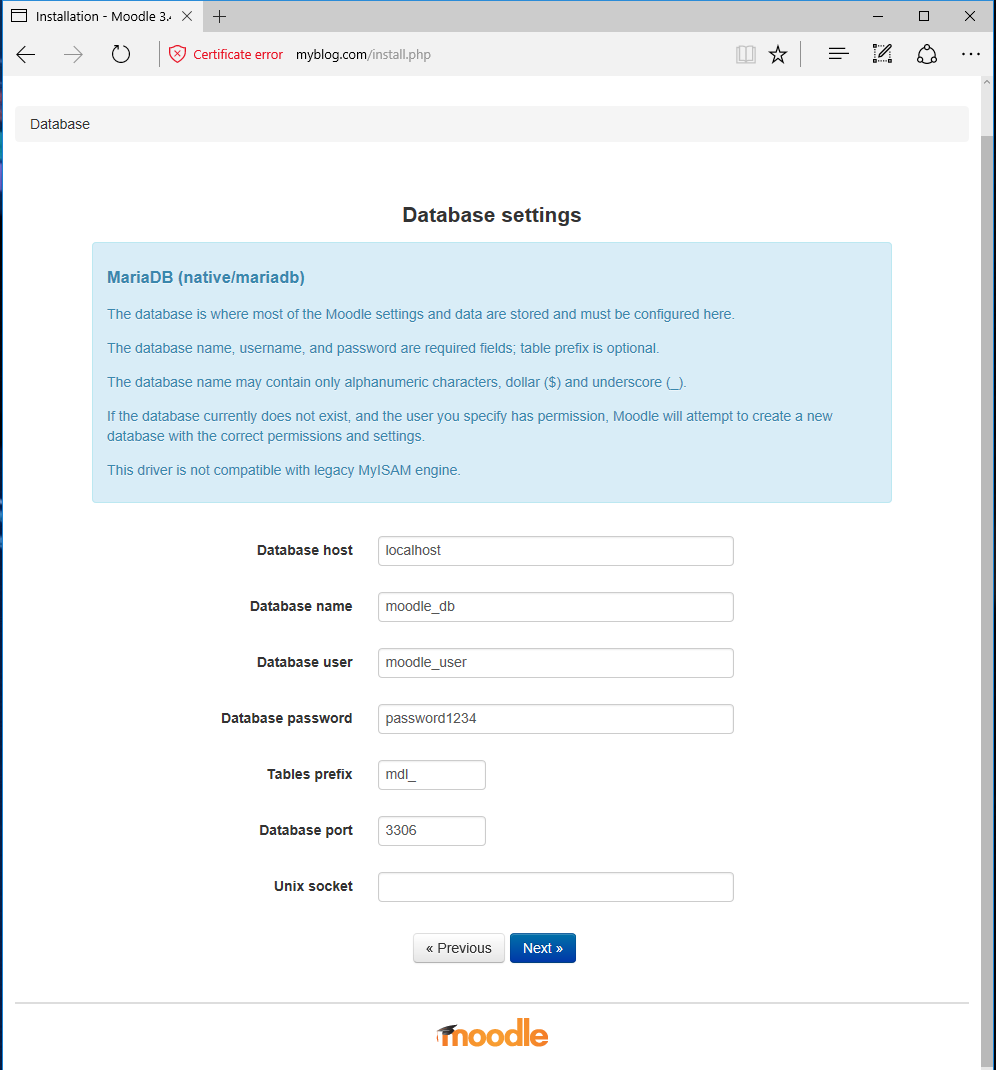Click the browser forward arrow

pyautogui.click(x=73, y=55)
